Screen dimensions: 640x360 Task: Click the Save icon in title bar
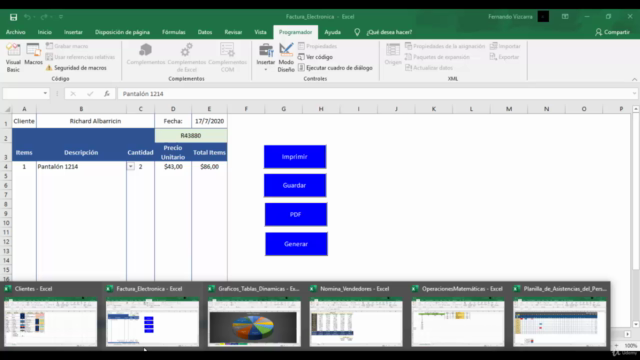point(13,17)
